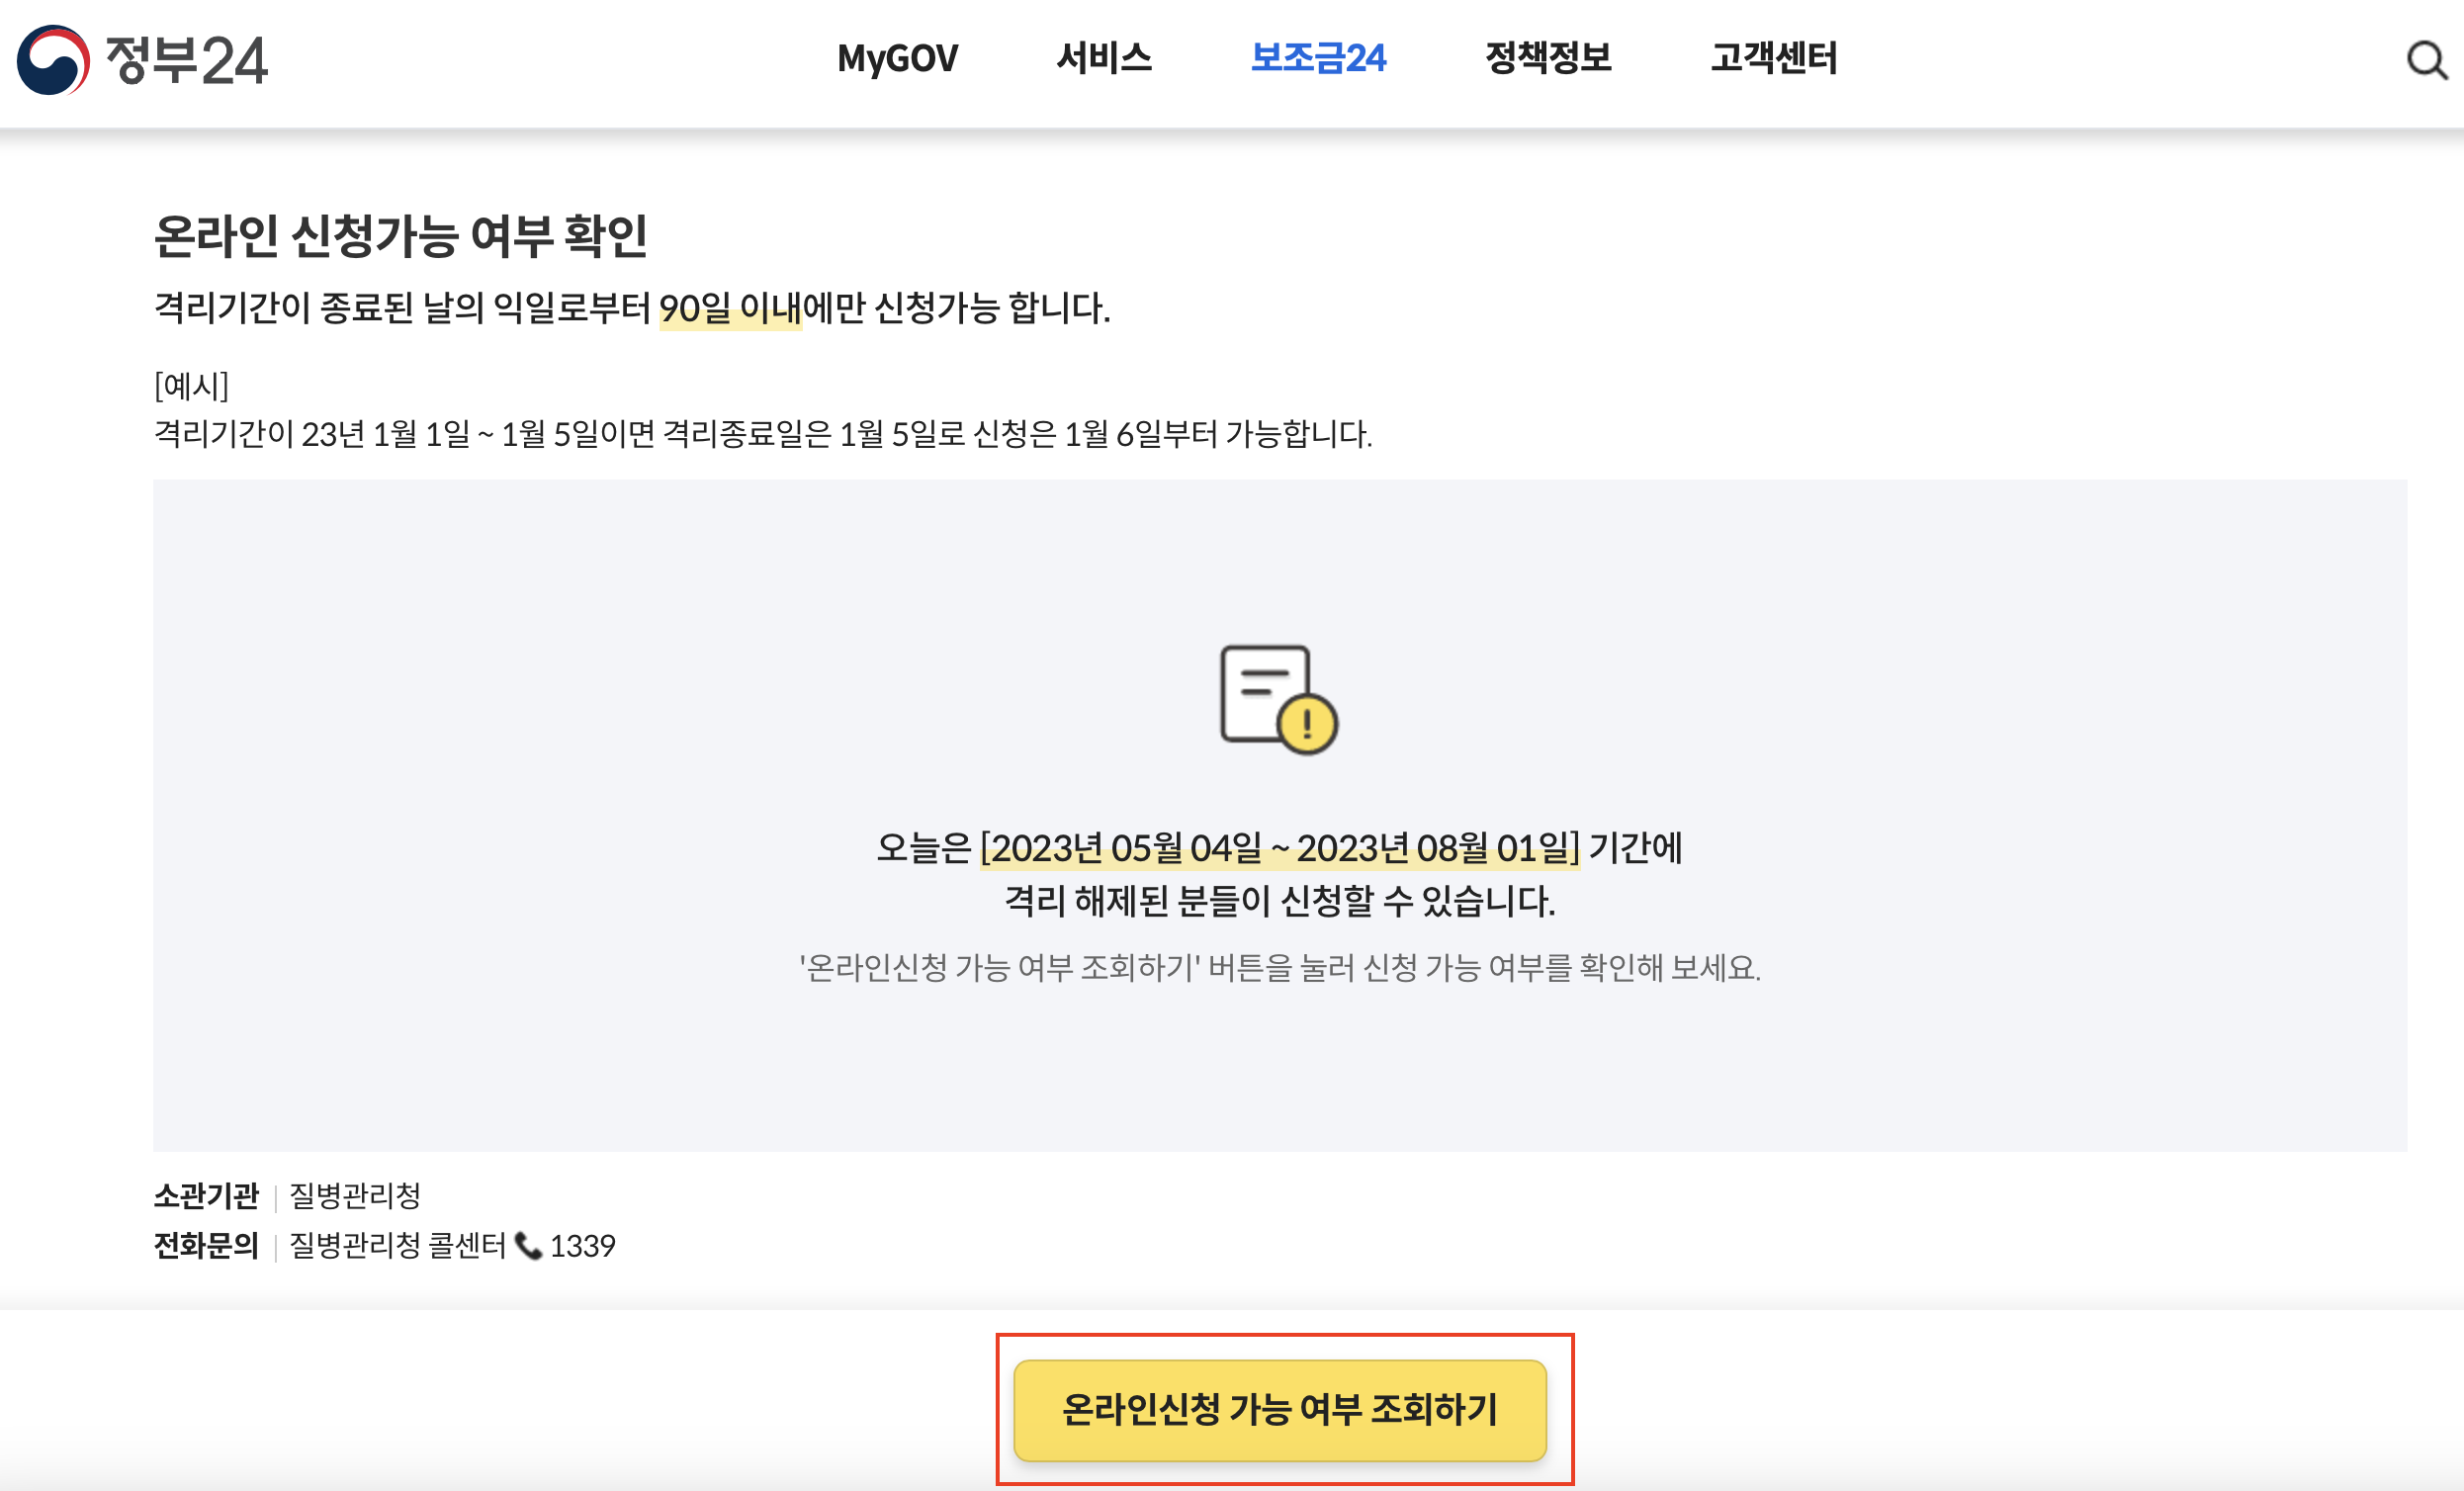Screen dimensions: 2464x1491
Task: Navigate to 정책정보 in the top menu
Action: tap(1551, 60)
